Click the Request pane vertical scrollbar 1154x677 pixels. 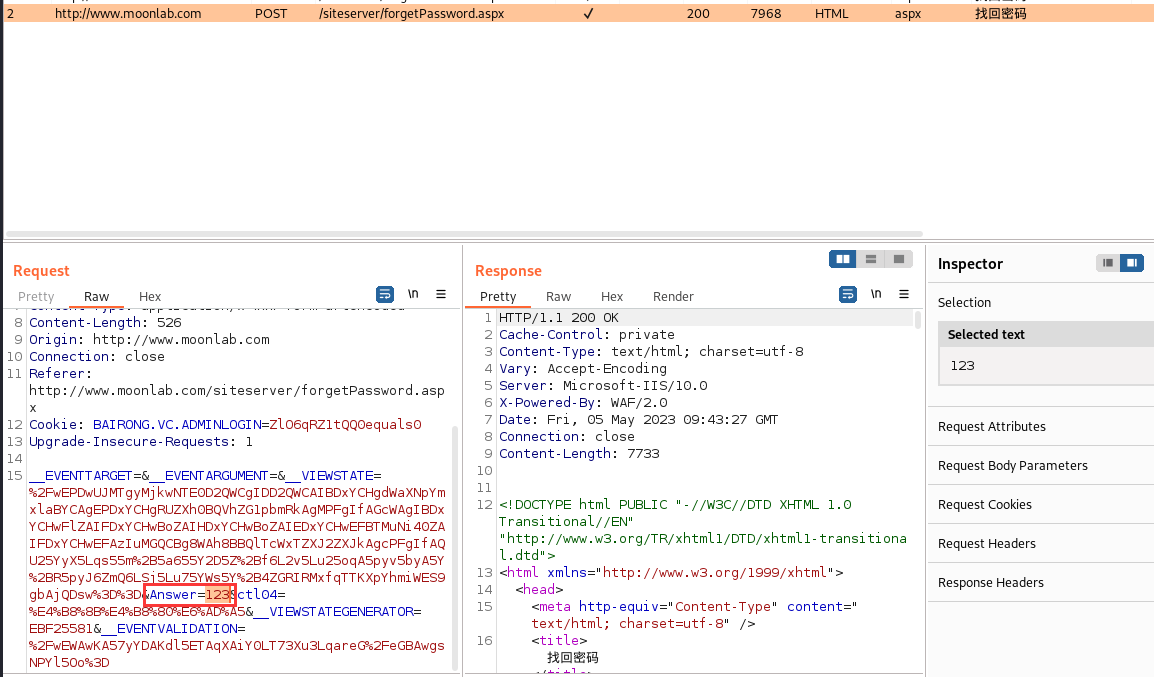tap(455, 548)
